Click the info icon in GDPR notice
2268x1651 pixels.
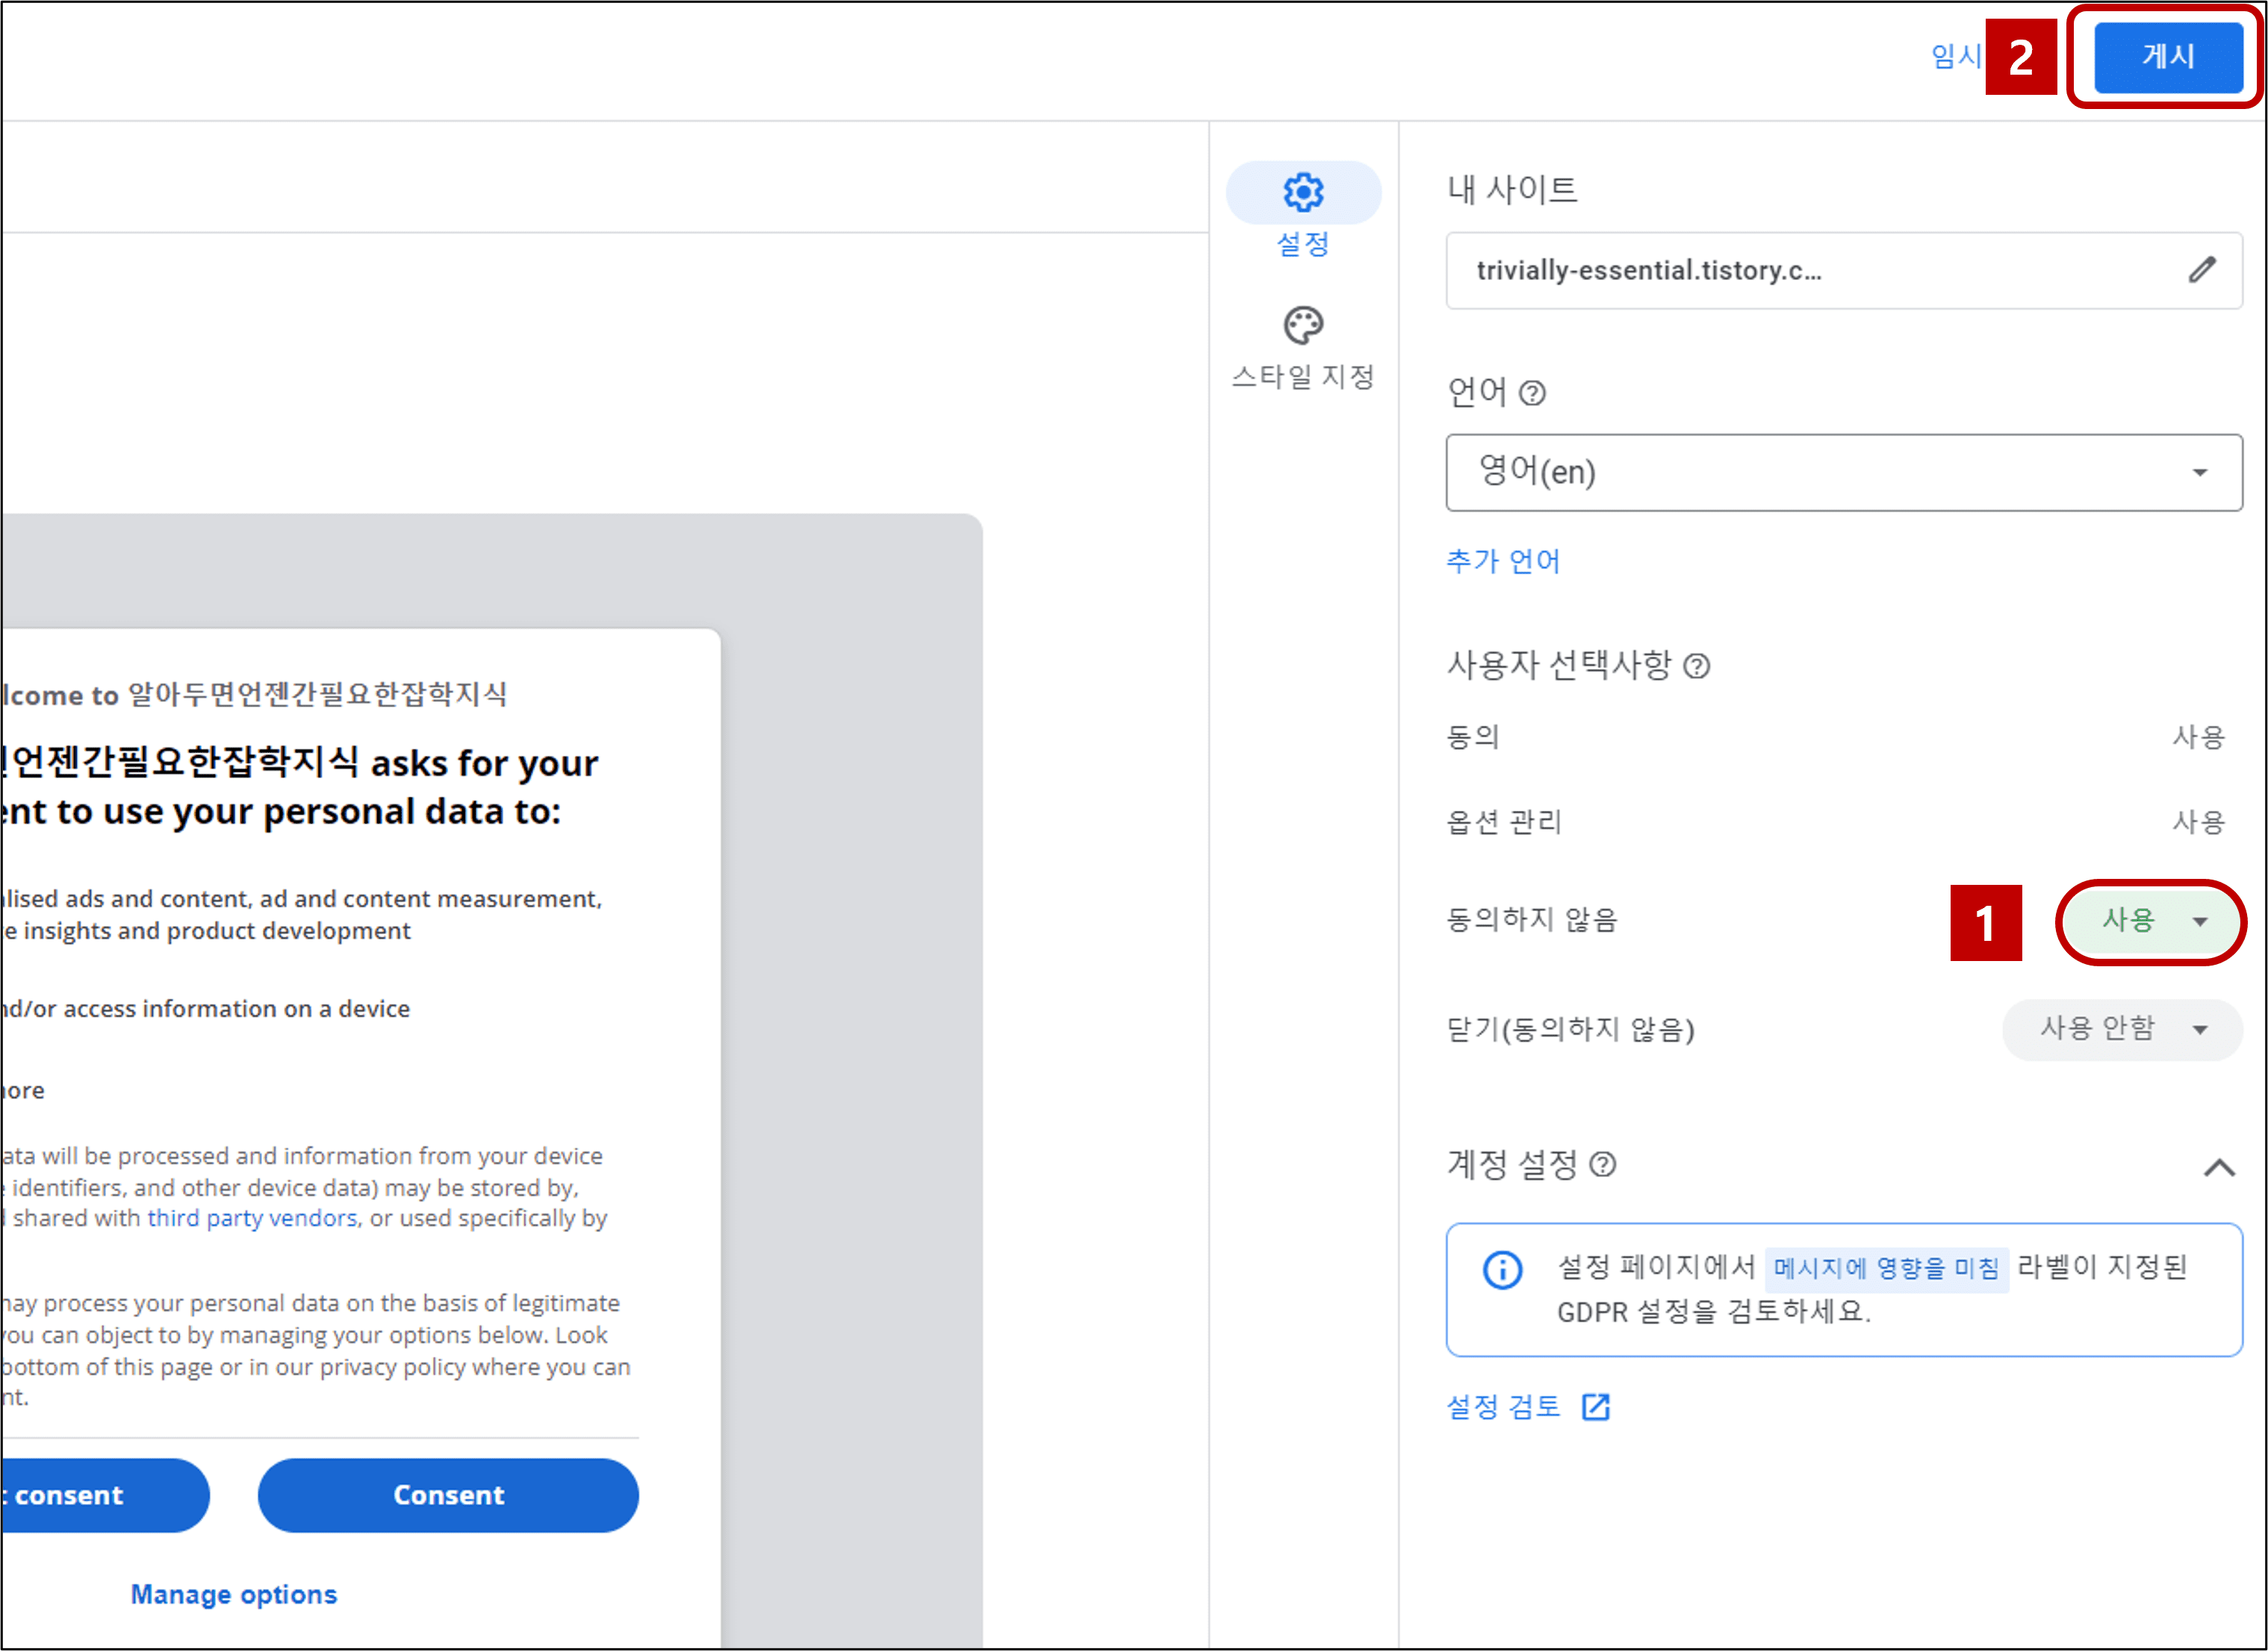point(1502,1270)
